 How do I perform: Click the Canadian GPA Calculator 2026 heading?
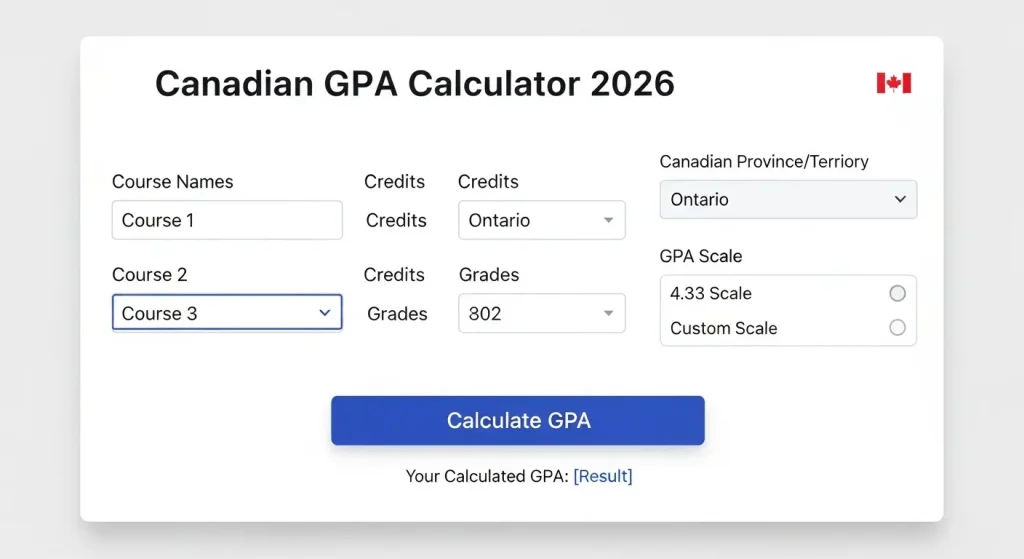414,84
